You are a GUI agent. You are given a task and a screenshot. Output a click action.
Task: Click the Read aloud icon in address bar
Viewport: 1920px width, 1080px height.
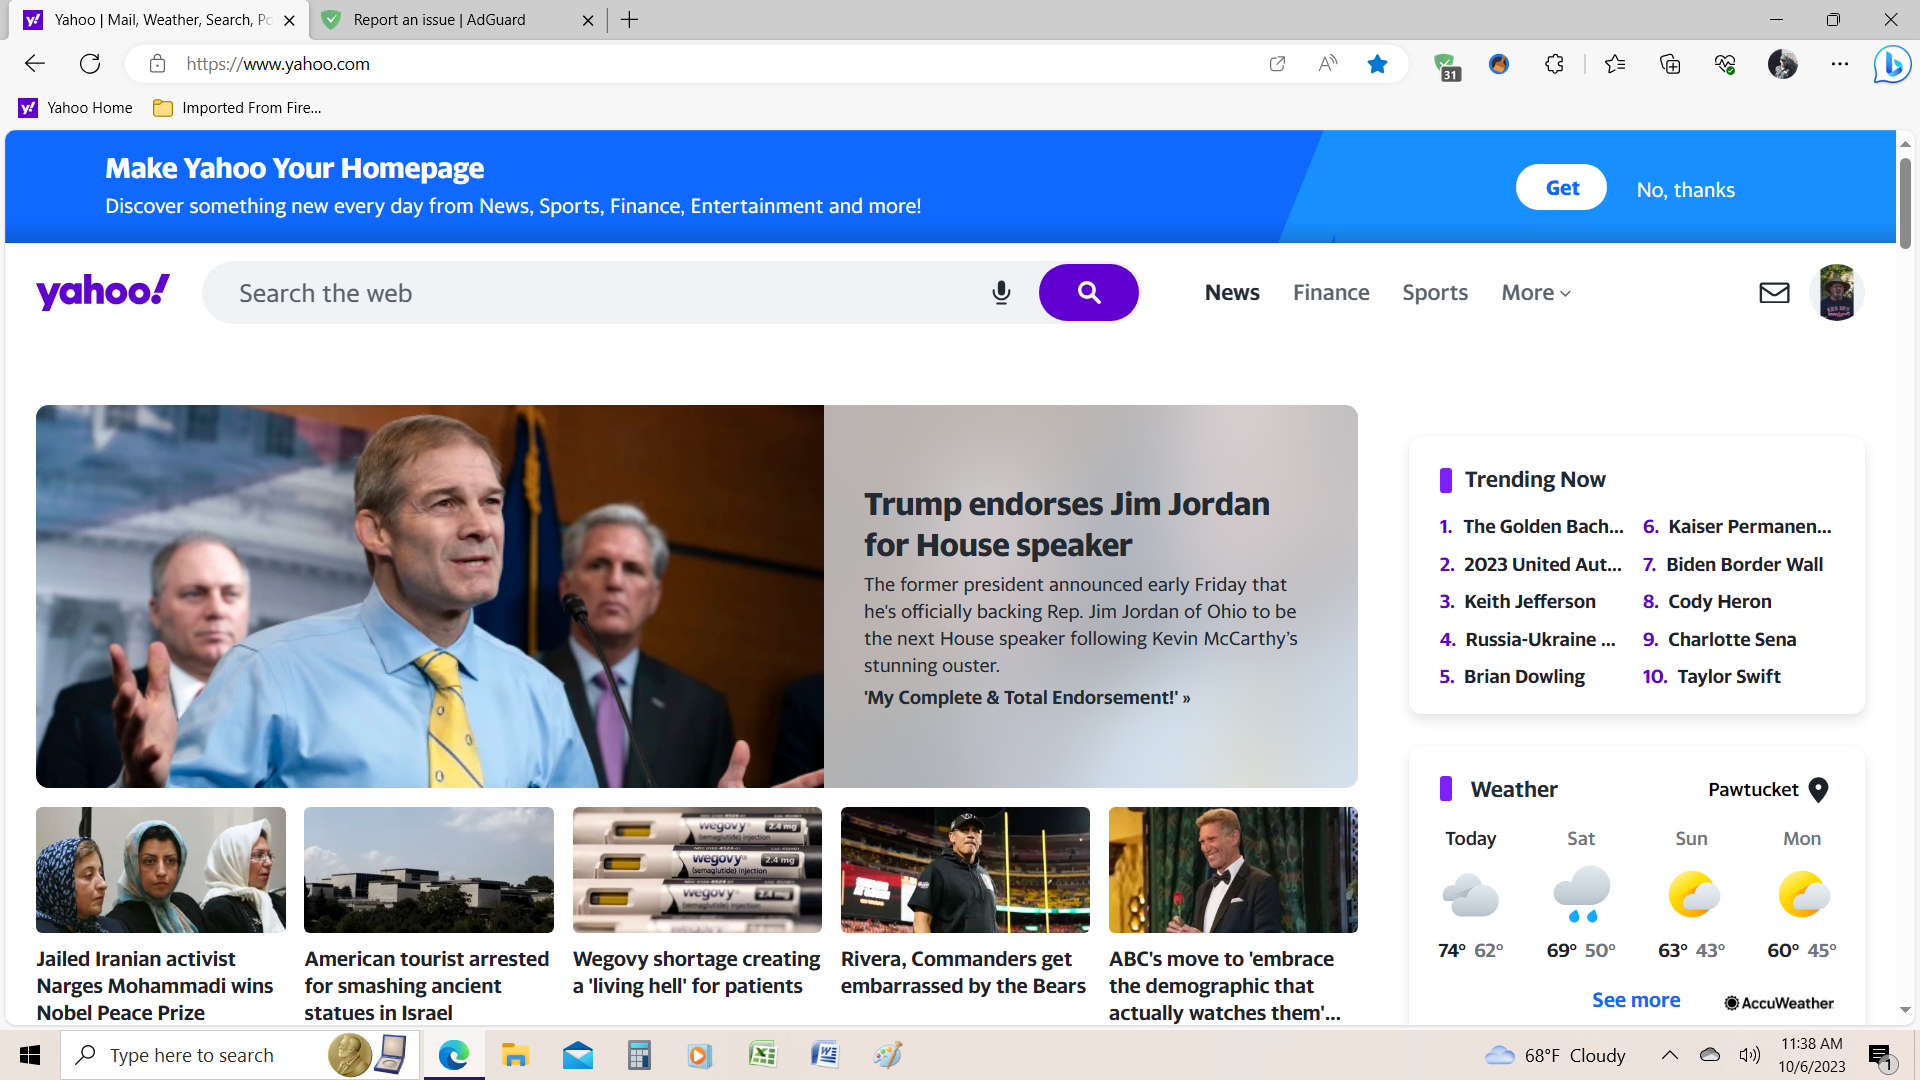tap(1327, 64)
